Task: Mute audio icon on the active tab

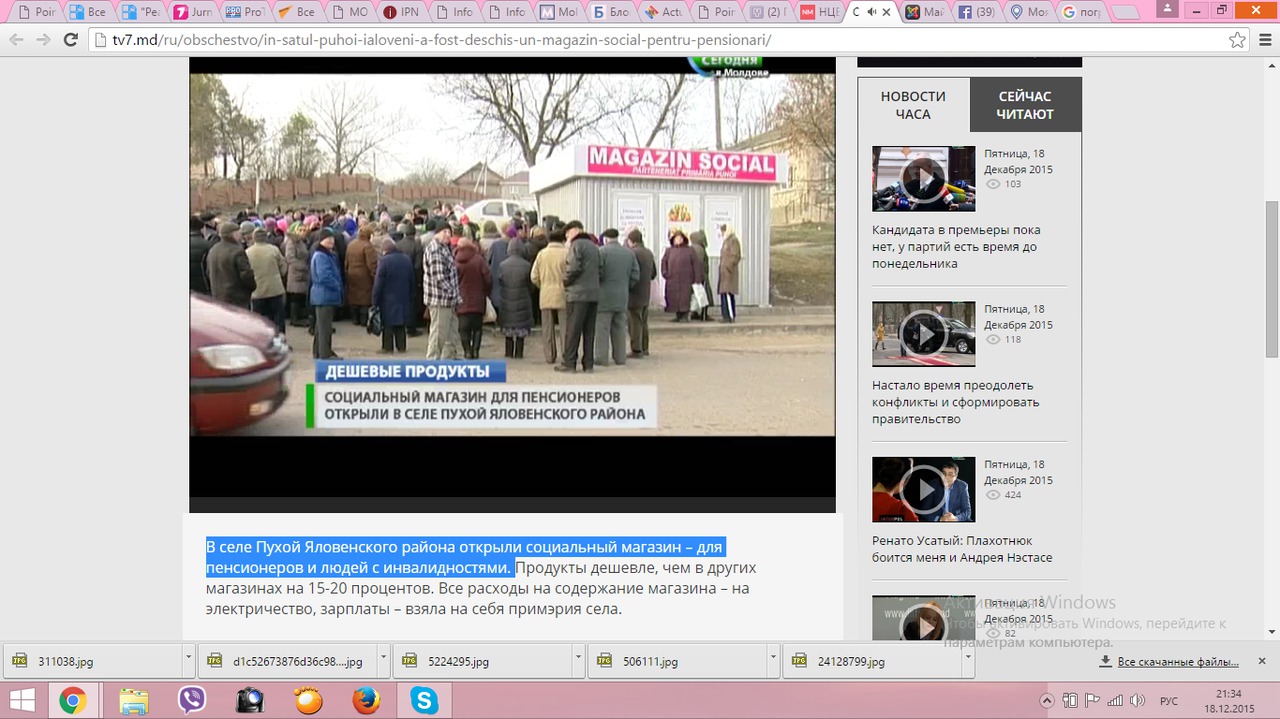Action: pos(872,12)
